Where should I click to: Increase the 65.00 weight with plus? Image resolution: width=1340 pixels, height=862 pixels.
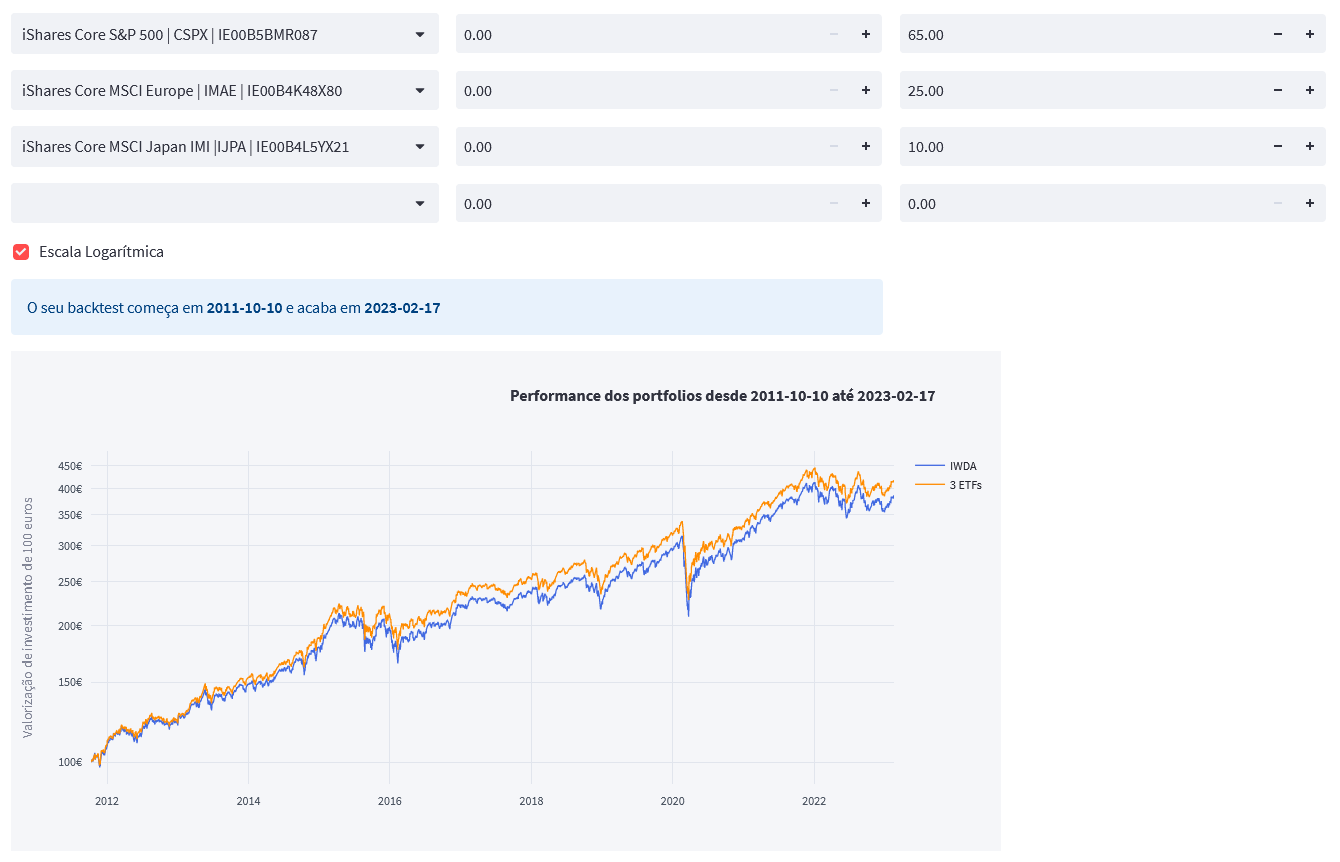click(x=1309, y=35)
